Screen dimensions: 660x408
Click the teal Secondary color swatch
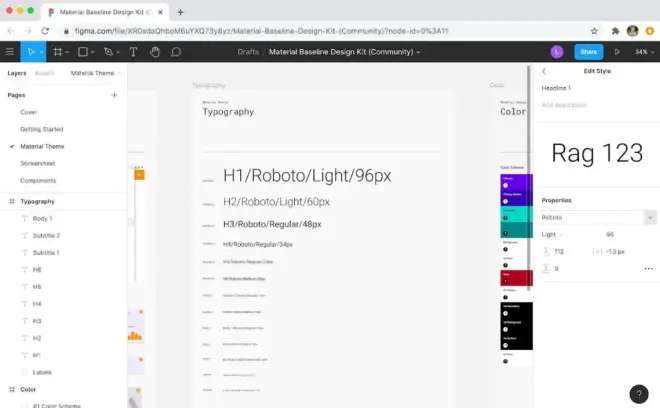[516, 214]
